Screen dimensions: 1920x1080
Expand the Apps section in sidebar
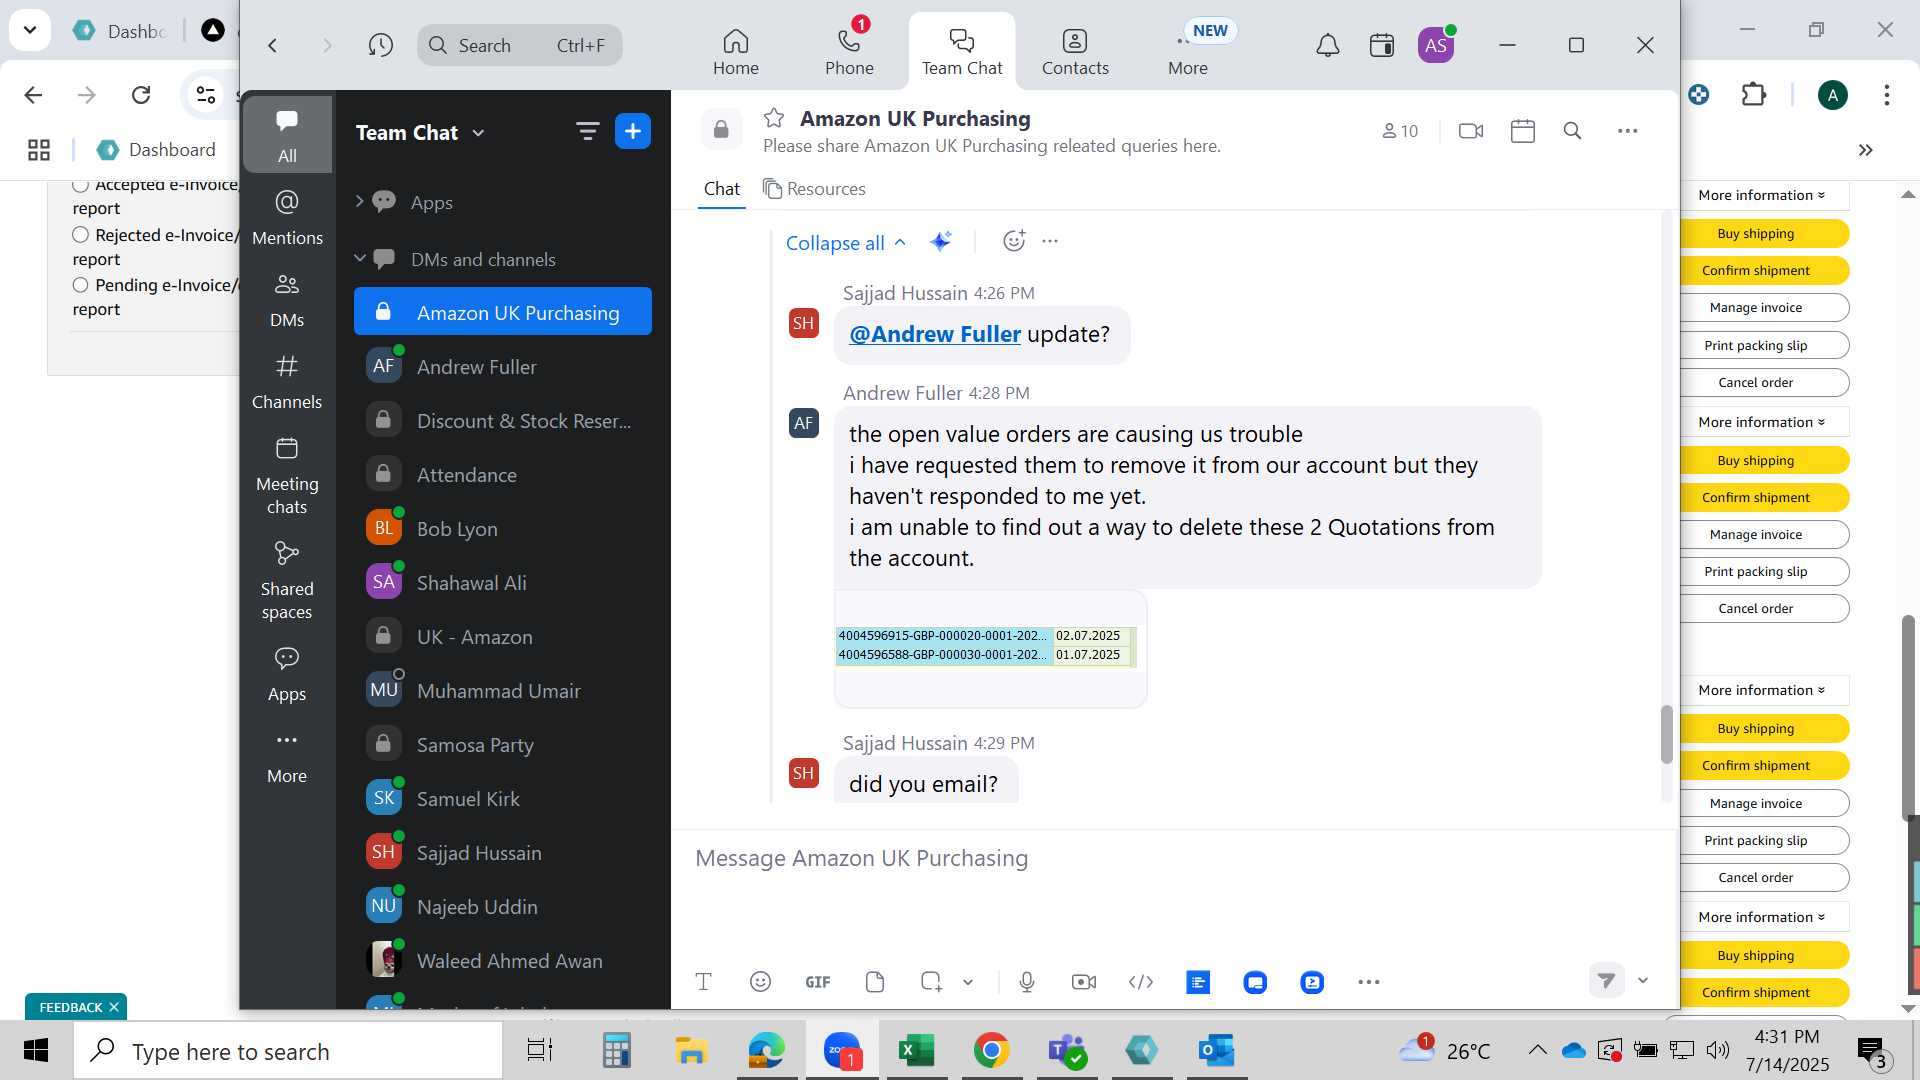(x=359, y=202)
